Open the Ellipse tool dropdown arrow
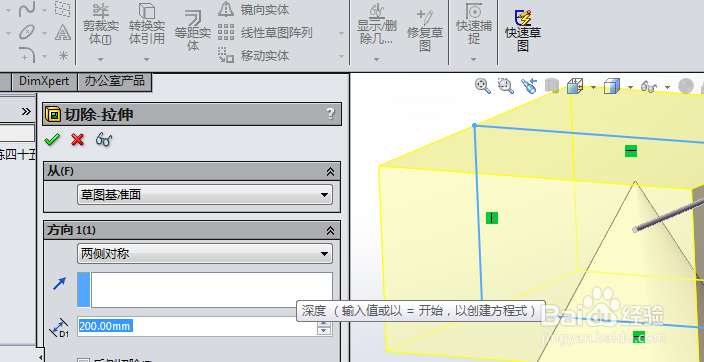 point(44,33)
